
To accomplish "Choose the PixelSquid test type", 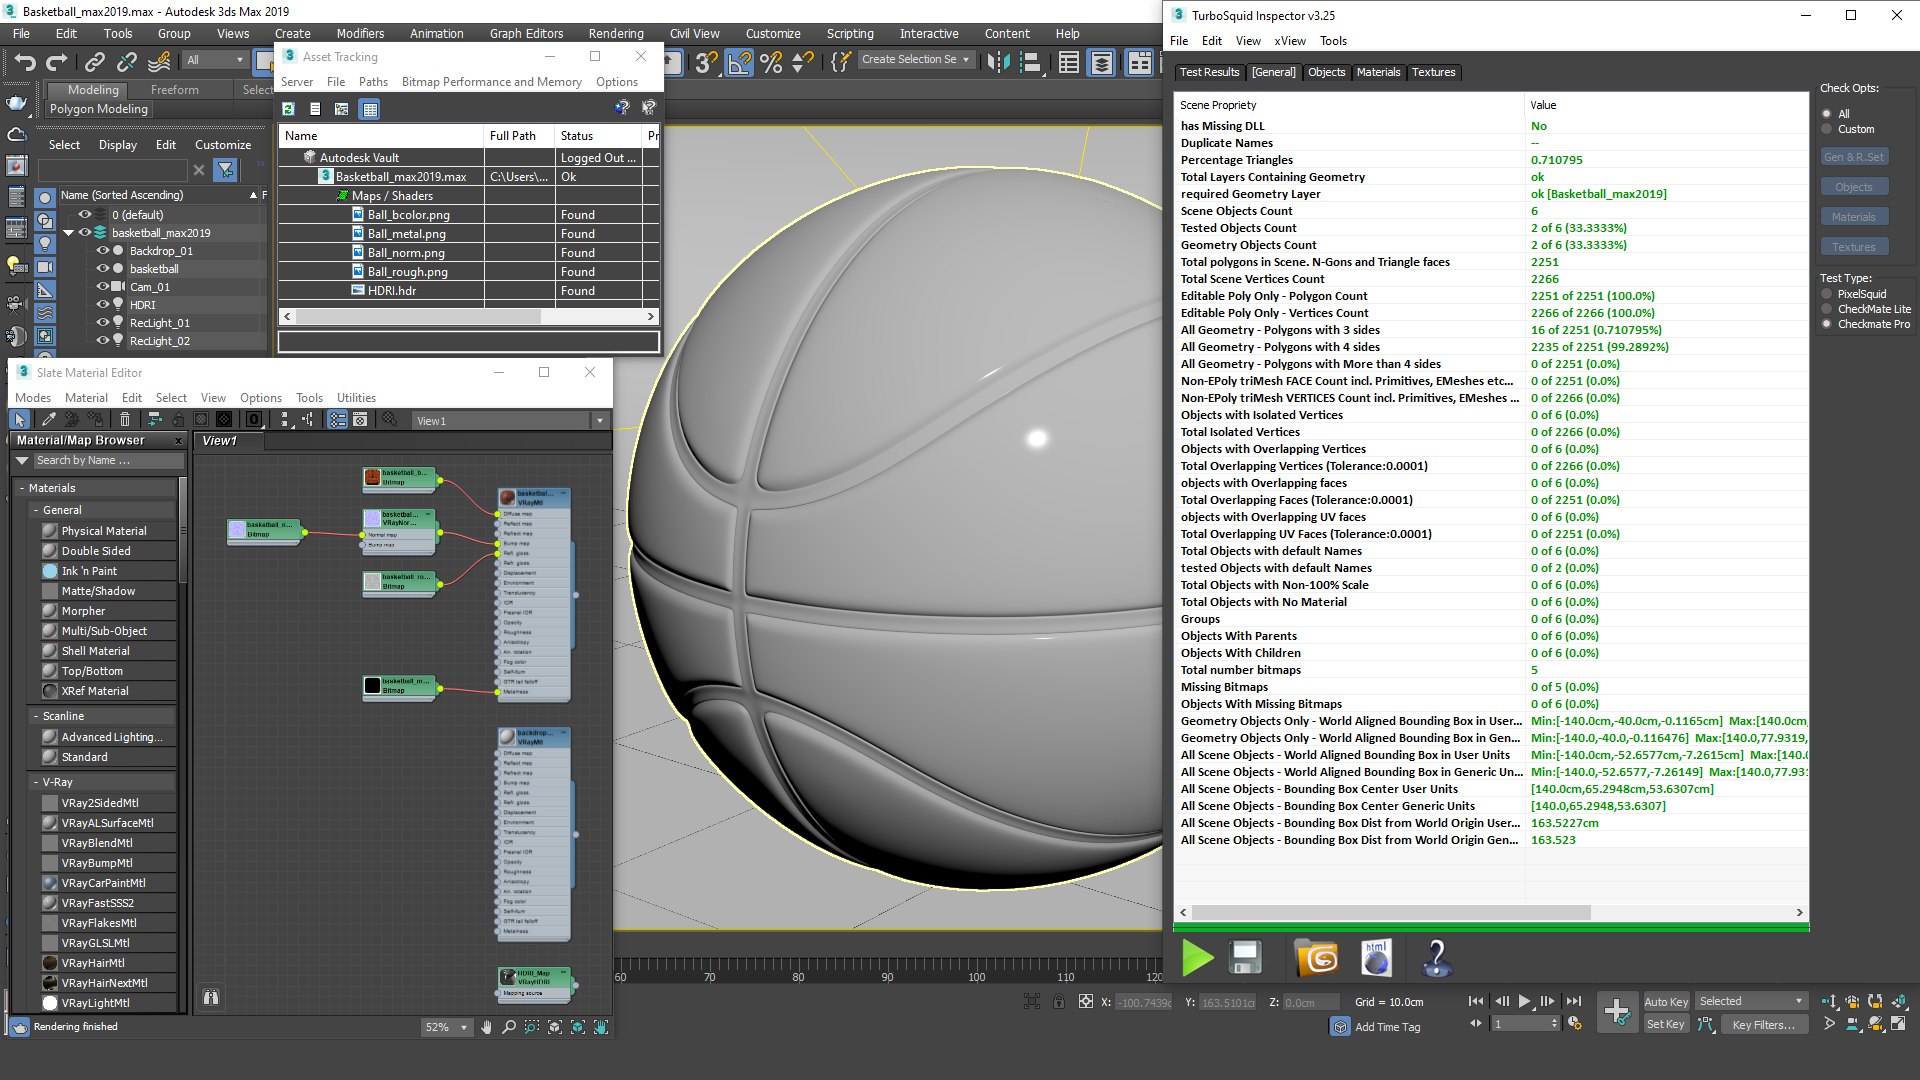I will coord(1827,294).
